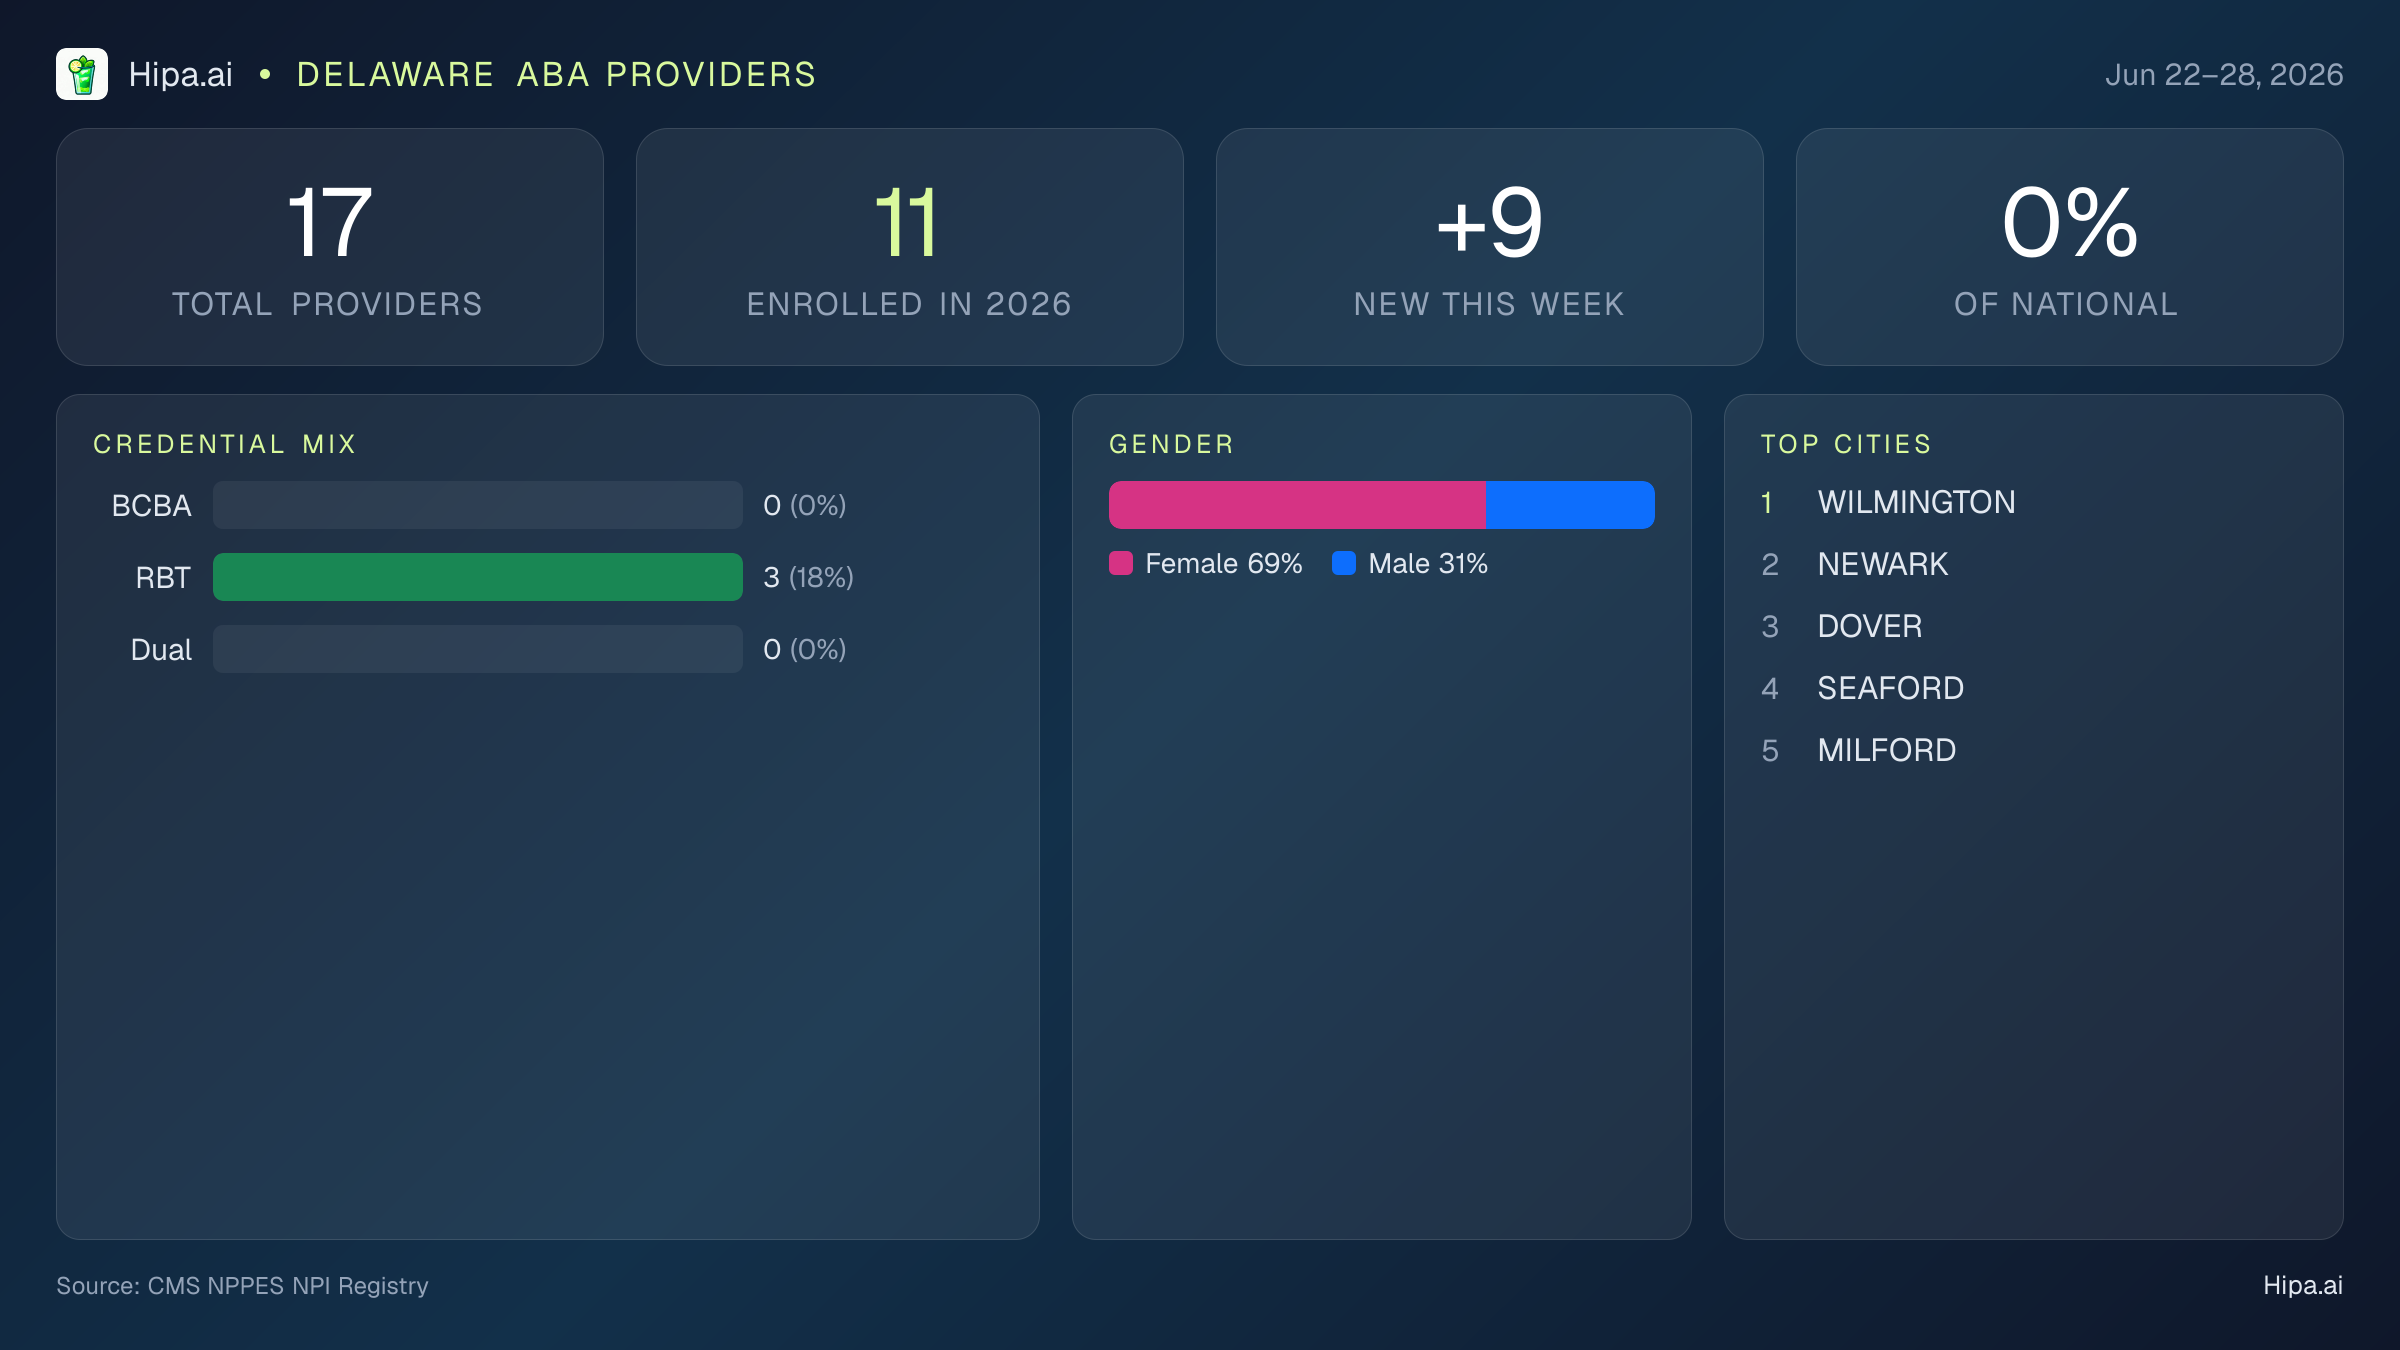This screenshot has height=1350, width=2400.
Task: Select the Total Providers card
Action: click(330, 247)
